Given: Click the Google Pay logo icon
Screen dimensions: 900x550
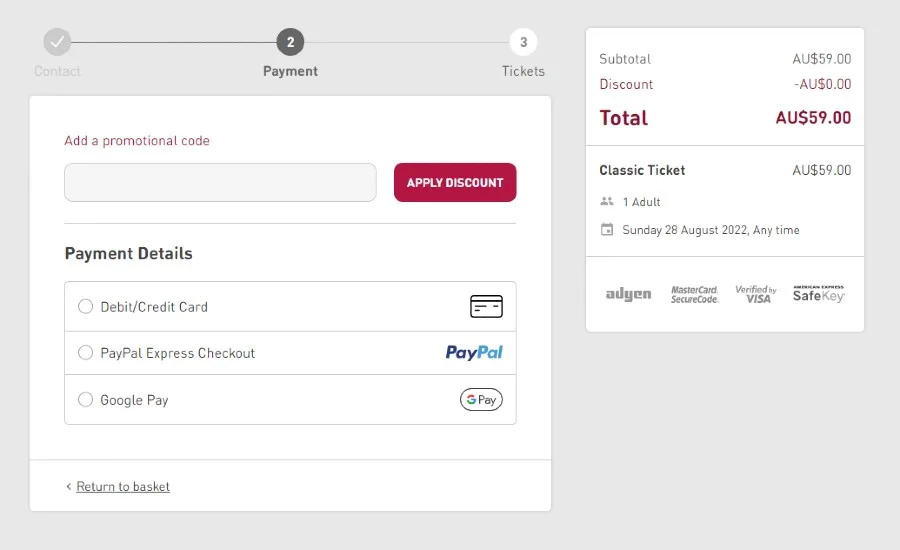Looking at the screenshot, I should point(481,400).
